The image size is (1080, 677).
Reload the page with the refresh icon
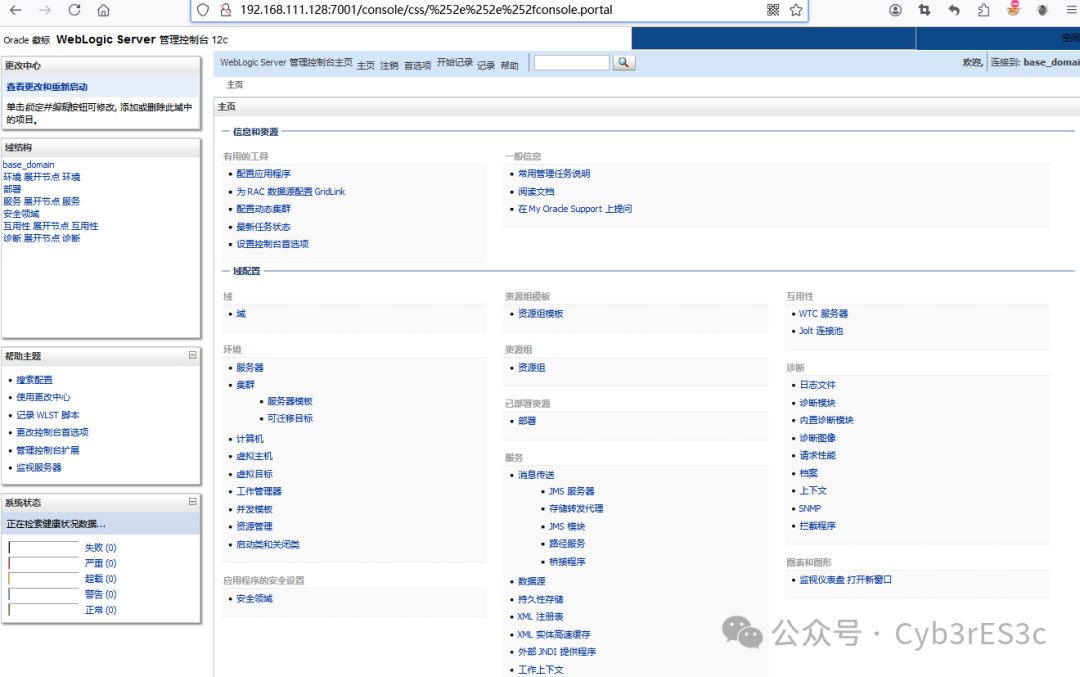click(74, 10)
